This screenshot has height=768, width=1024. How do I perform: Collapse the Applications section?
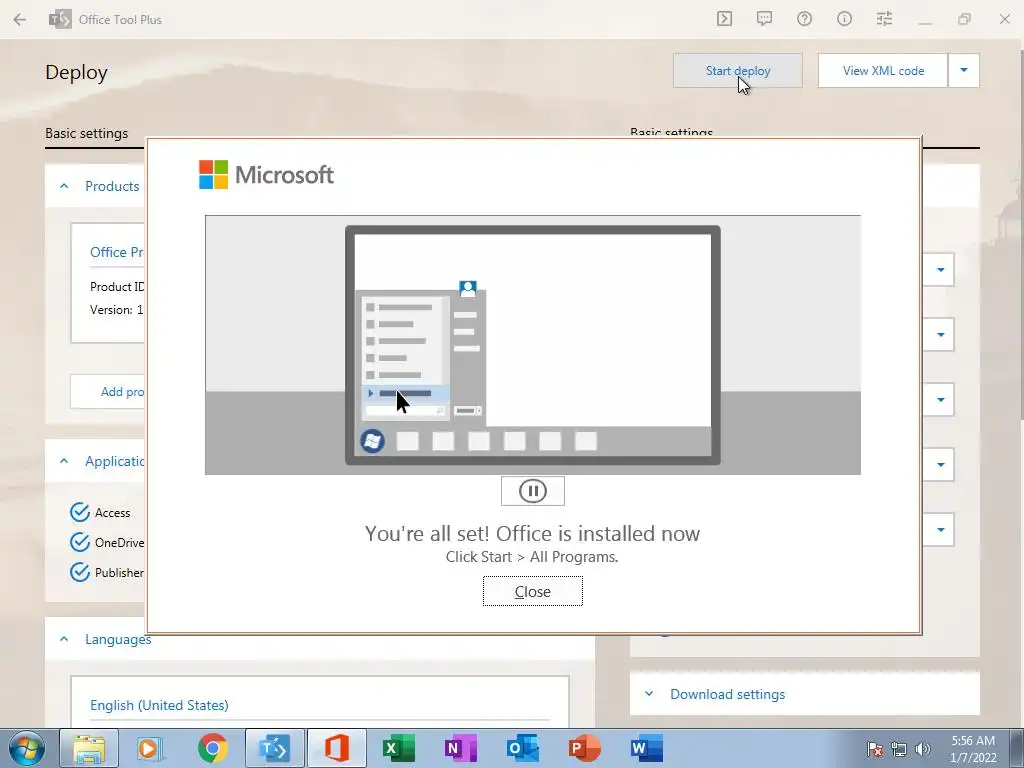point(64,461)
